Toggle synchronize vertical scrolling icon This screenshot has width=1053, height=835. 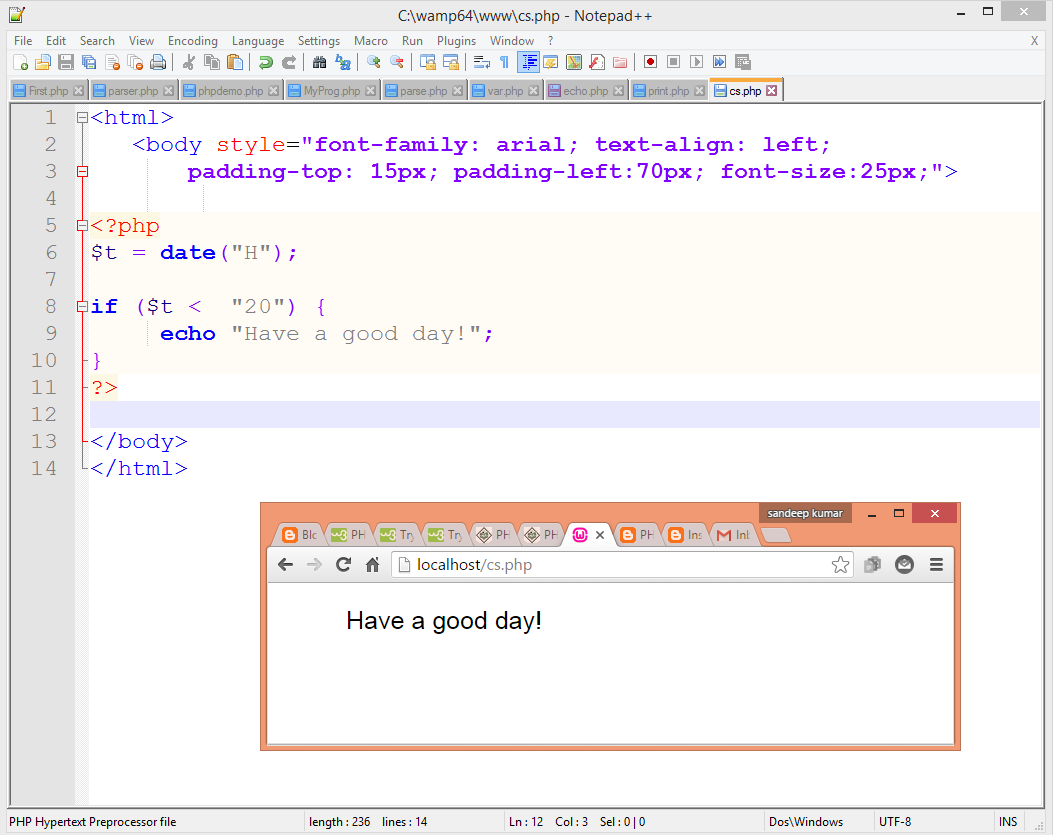428,62
